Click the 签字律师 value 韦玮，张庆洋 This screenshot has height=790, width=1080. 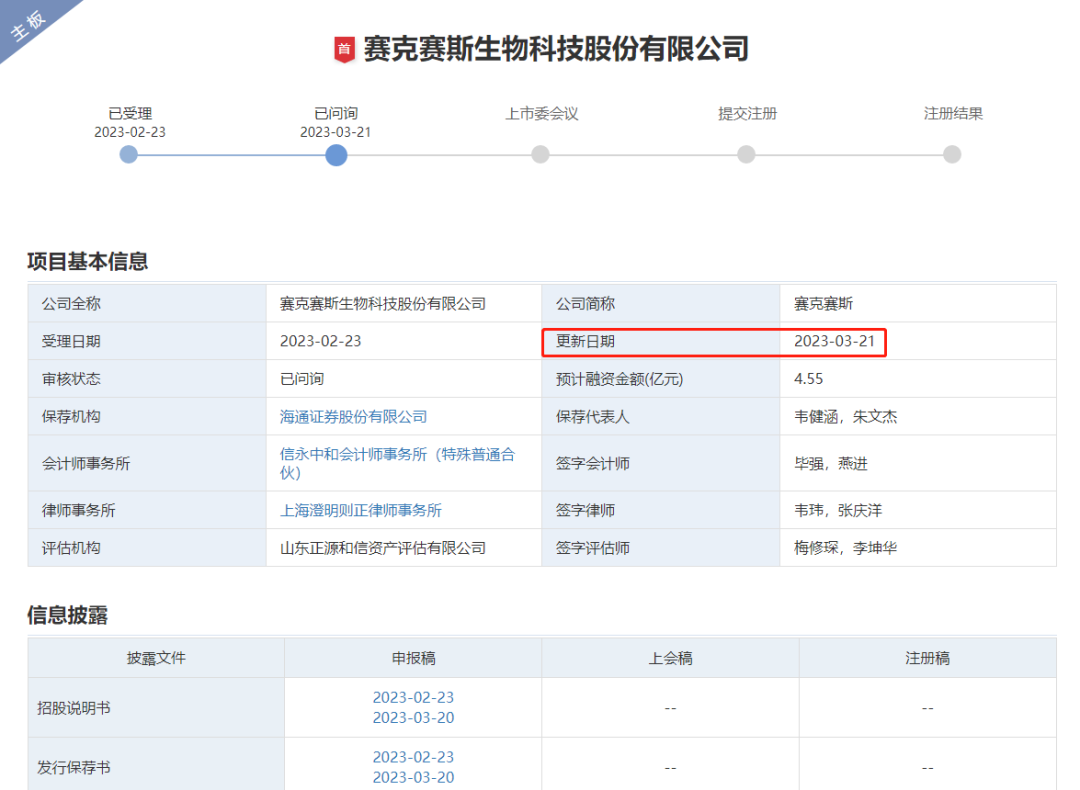point(838,510)
